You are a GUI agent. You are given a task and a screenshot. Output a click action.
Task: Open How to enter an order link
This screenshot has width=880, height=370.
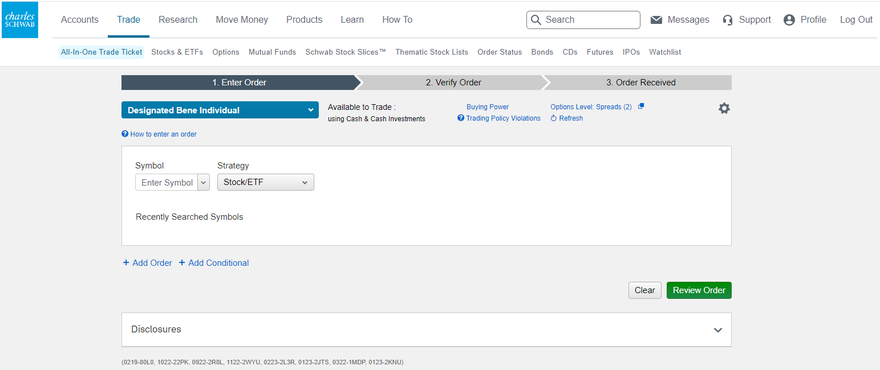pos(163,134)
